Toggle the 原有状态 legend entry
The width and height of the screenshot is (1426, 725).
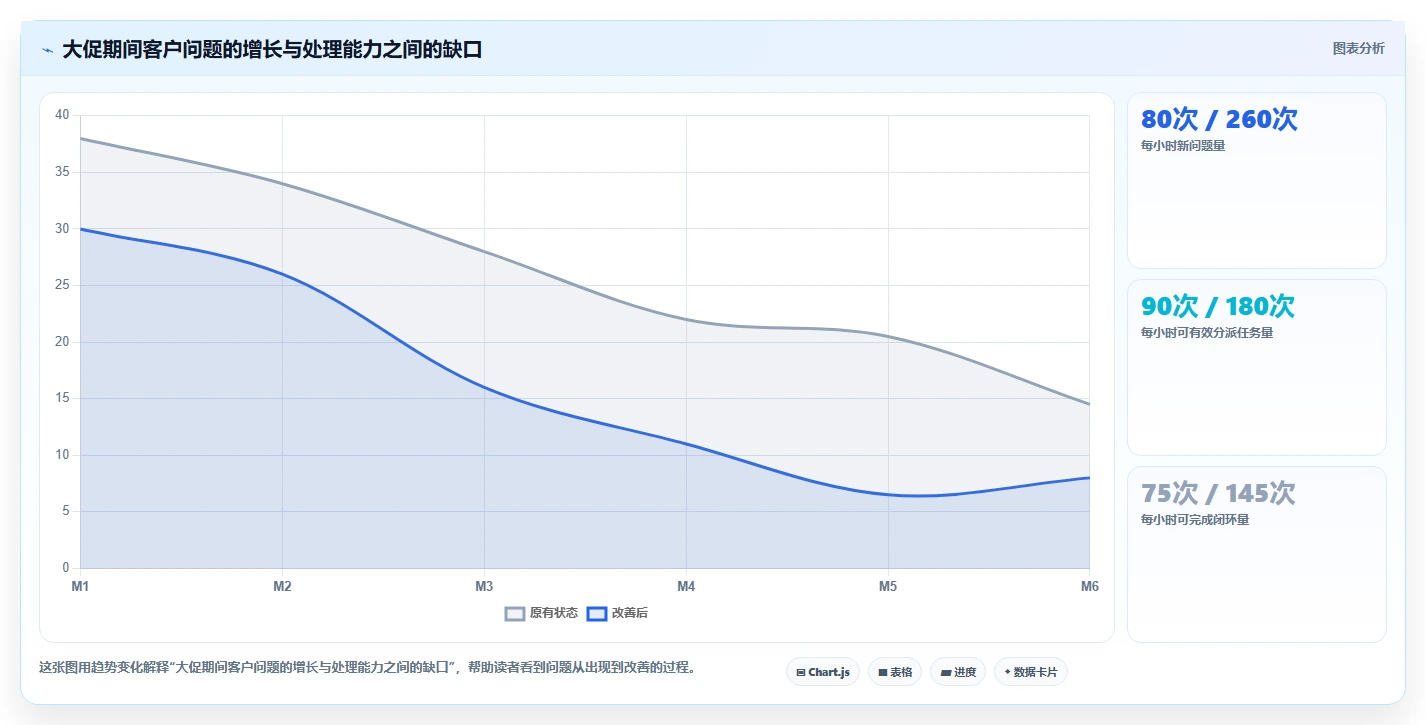541,613
